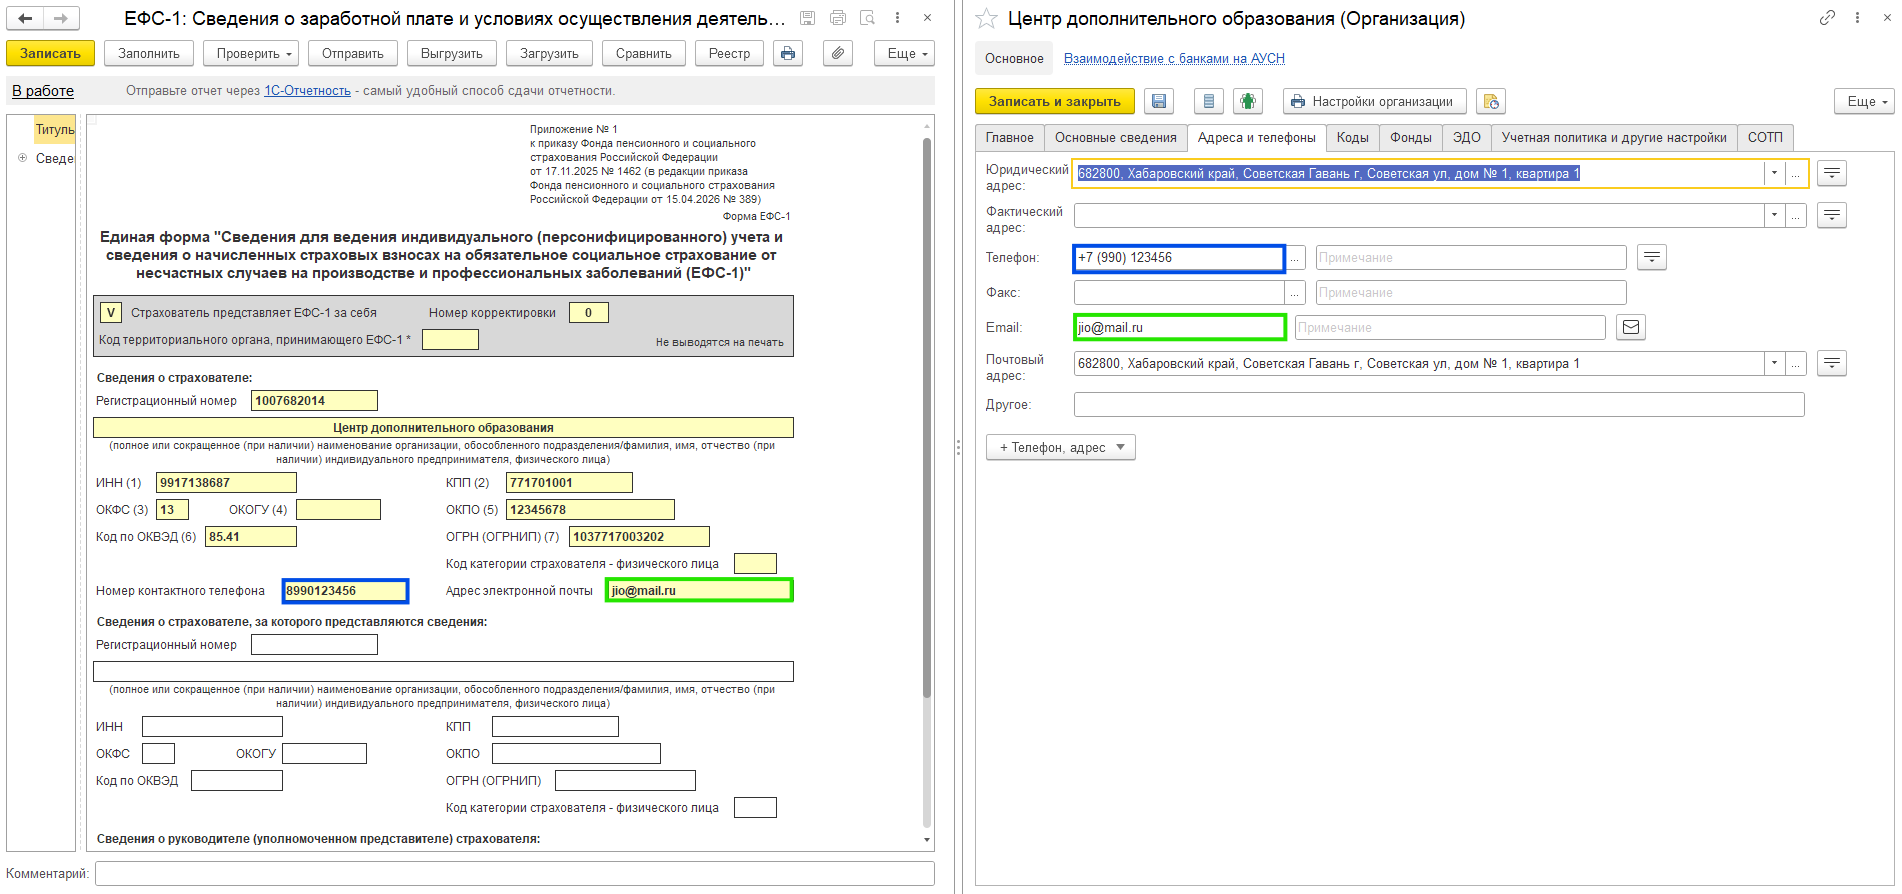
Task: Select the Основное section
Action: click(x=1014, y=58)
